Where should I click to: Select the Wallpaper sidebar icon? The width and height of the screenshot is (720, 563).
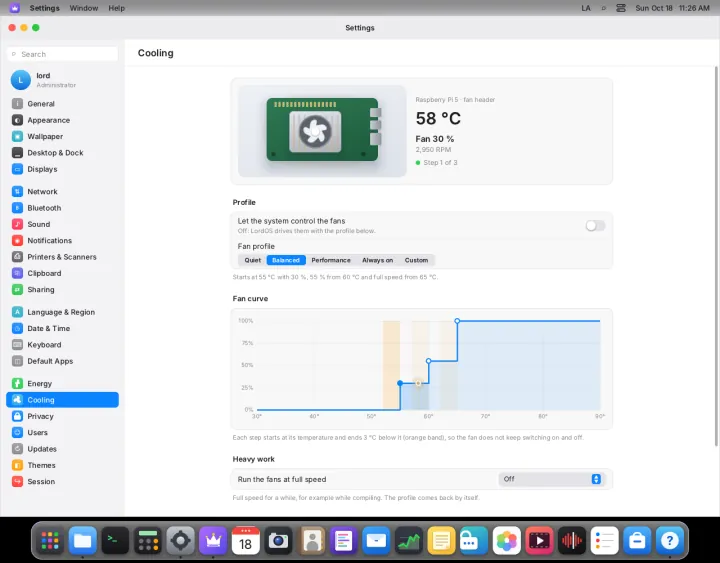coord(17,136)
